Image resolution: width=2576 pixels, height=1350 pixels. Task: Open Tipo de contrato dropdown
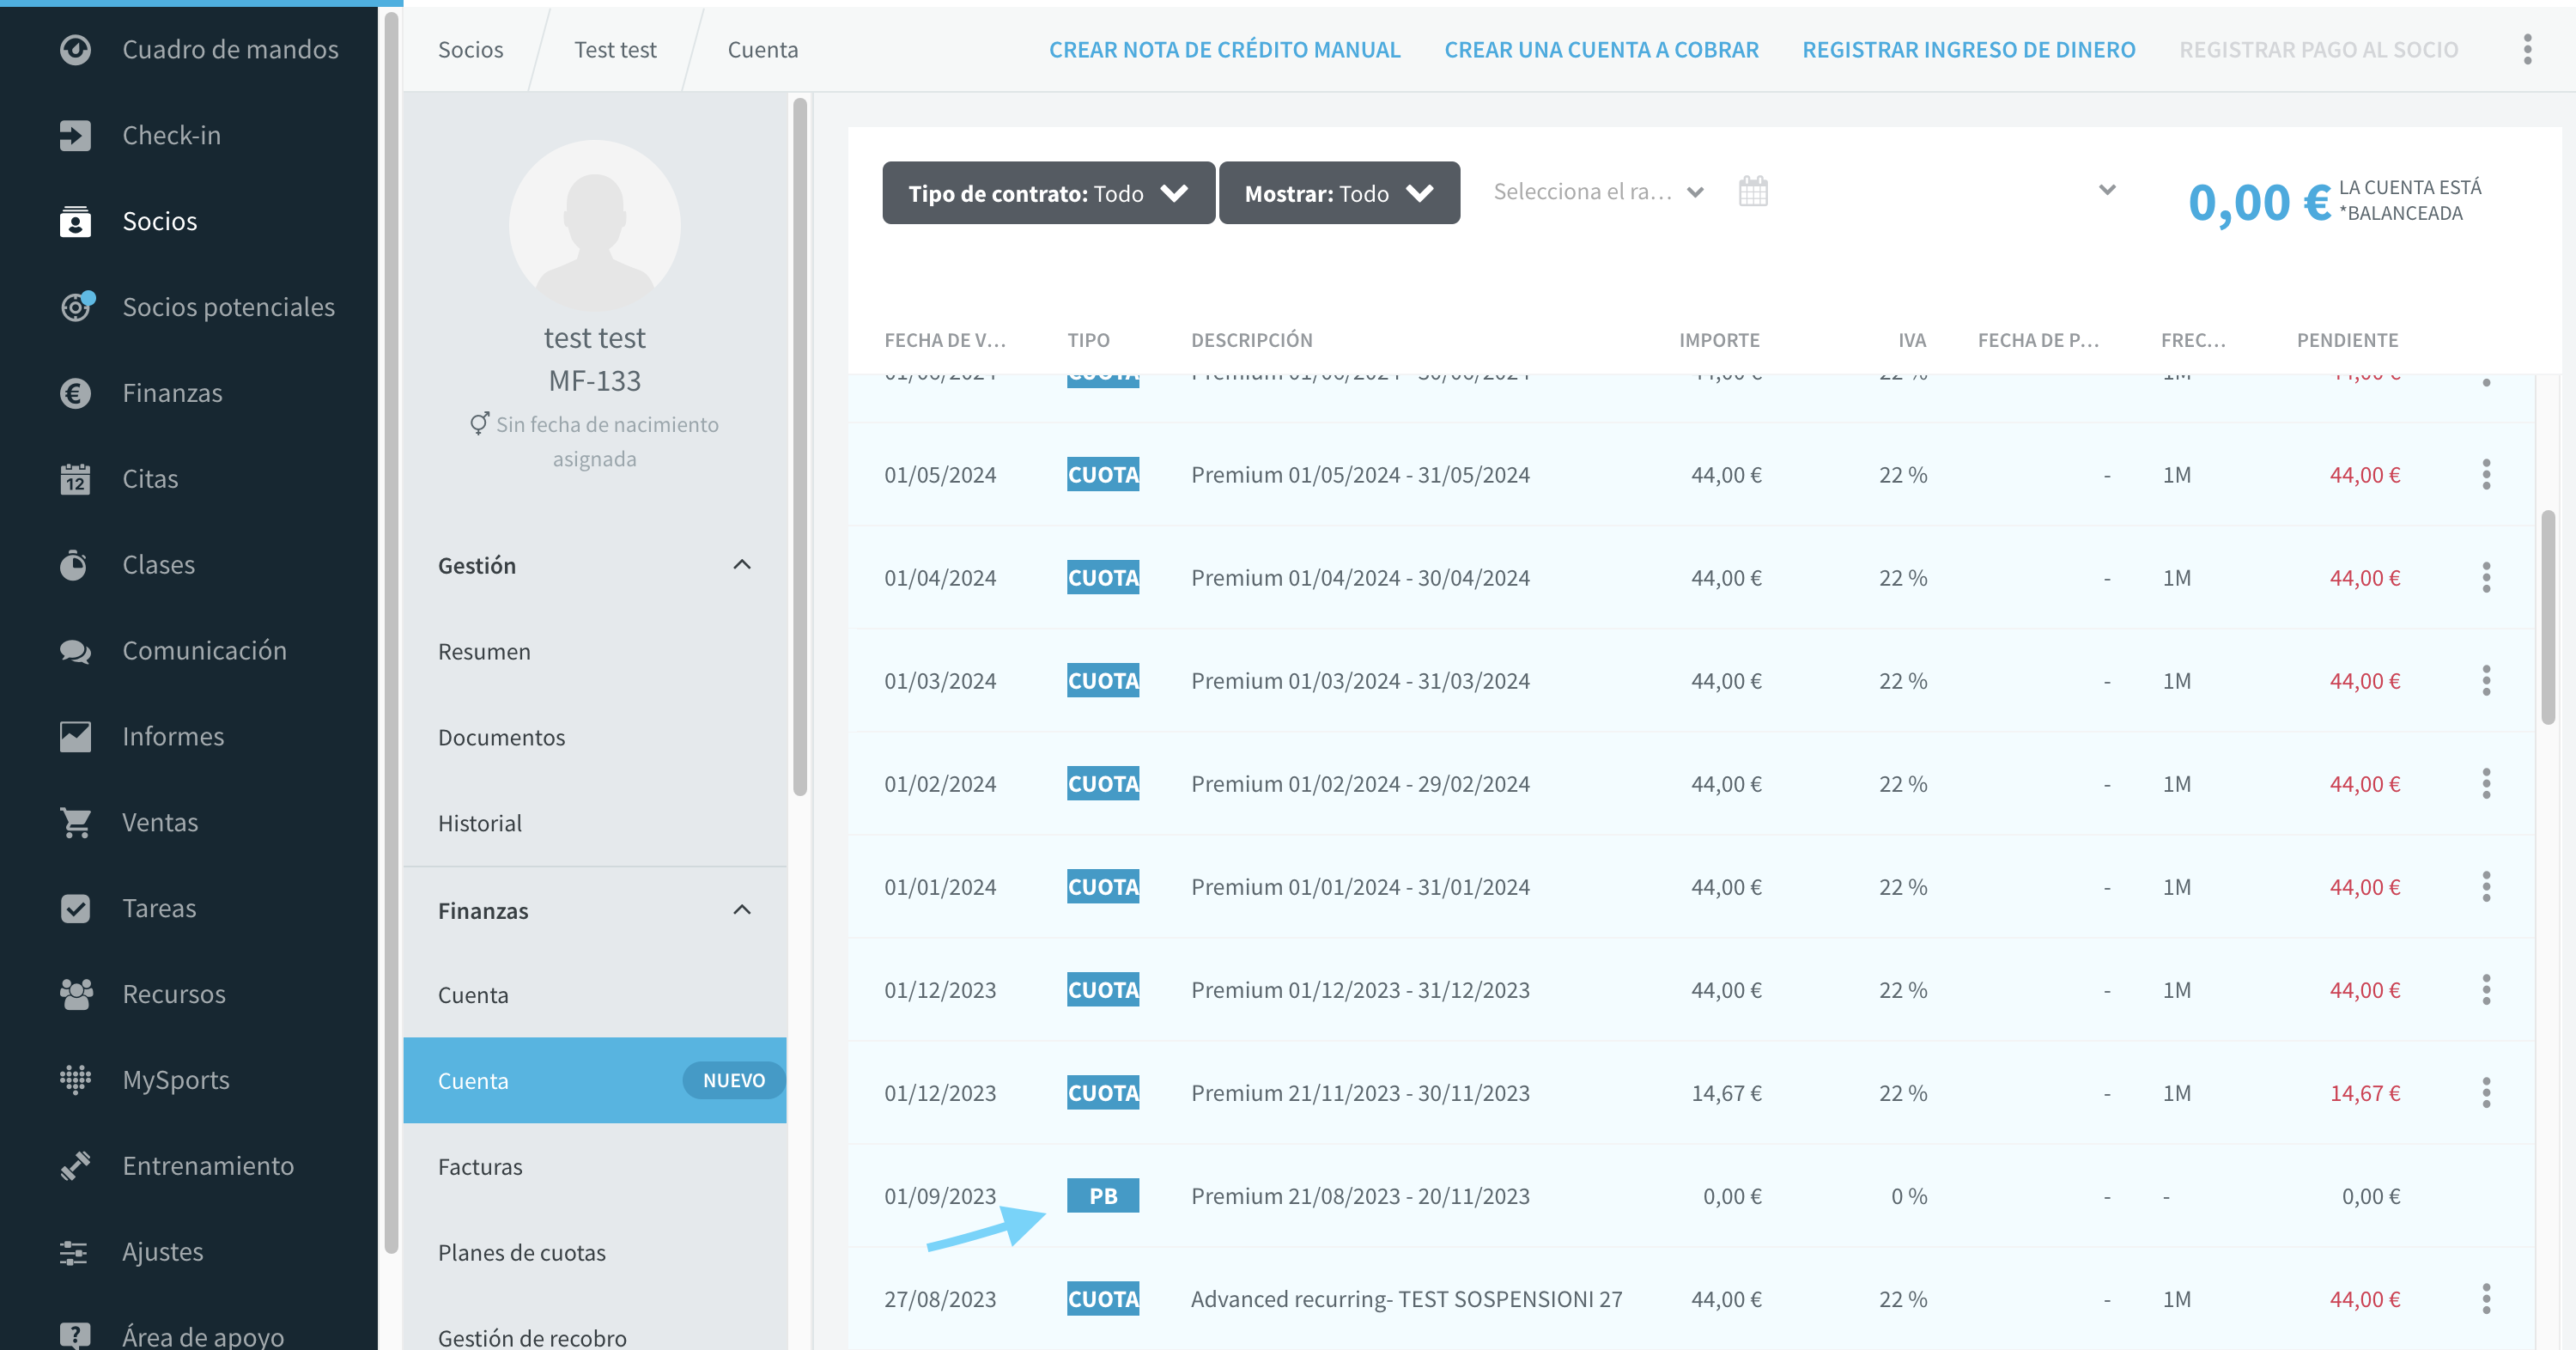point(1048,193)
